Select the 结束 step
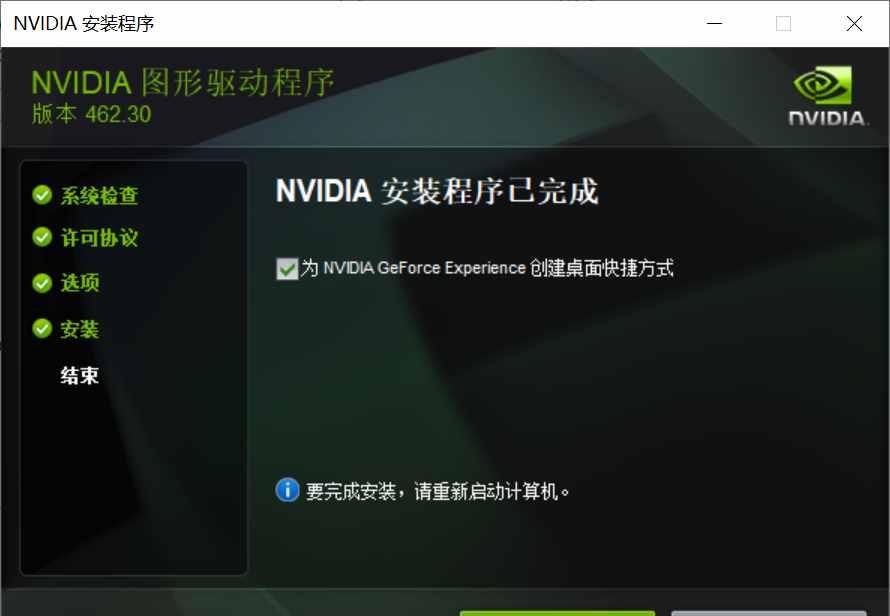Viewport: 890px width, 616px height. click(x=80, y=375)
